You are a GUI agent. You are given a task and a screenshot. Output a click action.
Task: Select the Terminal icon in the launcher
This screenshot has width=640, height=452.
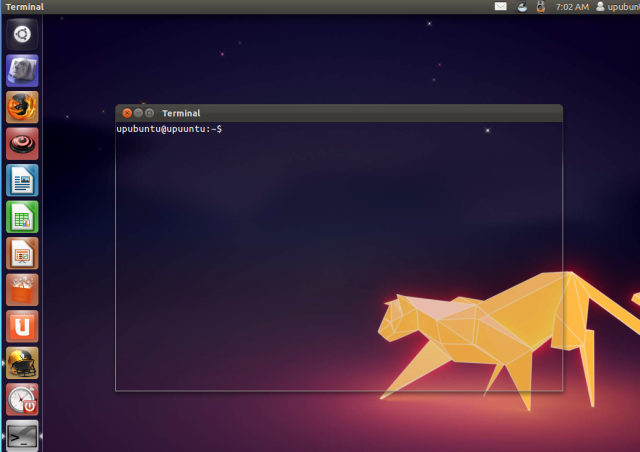pyautogui.click(x=22, y=436)
